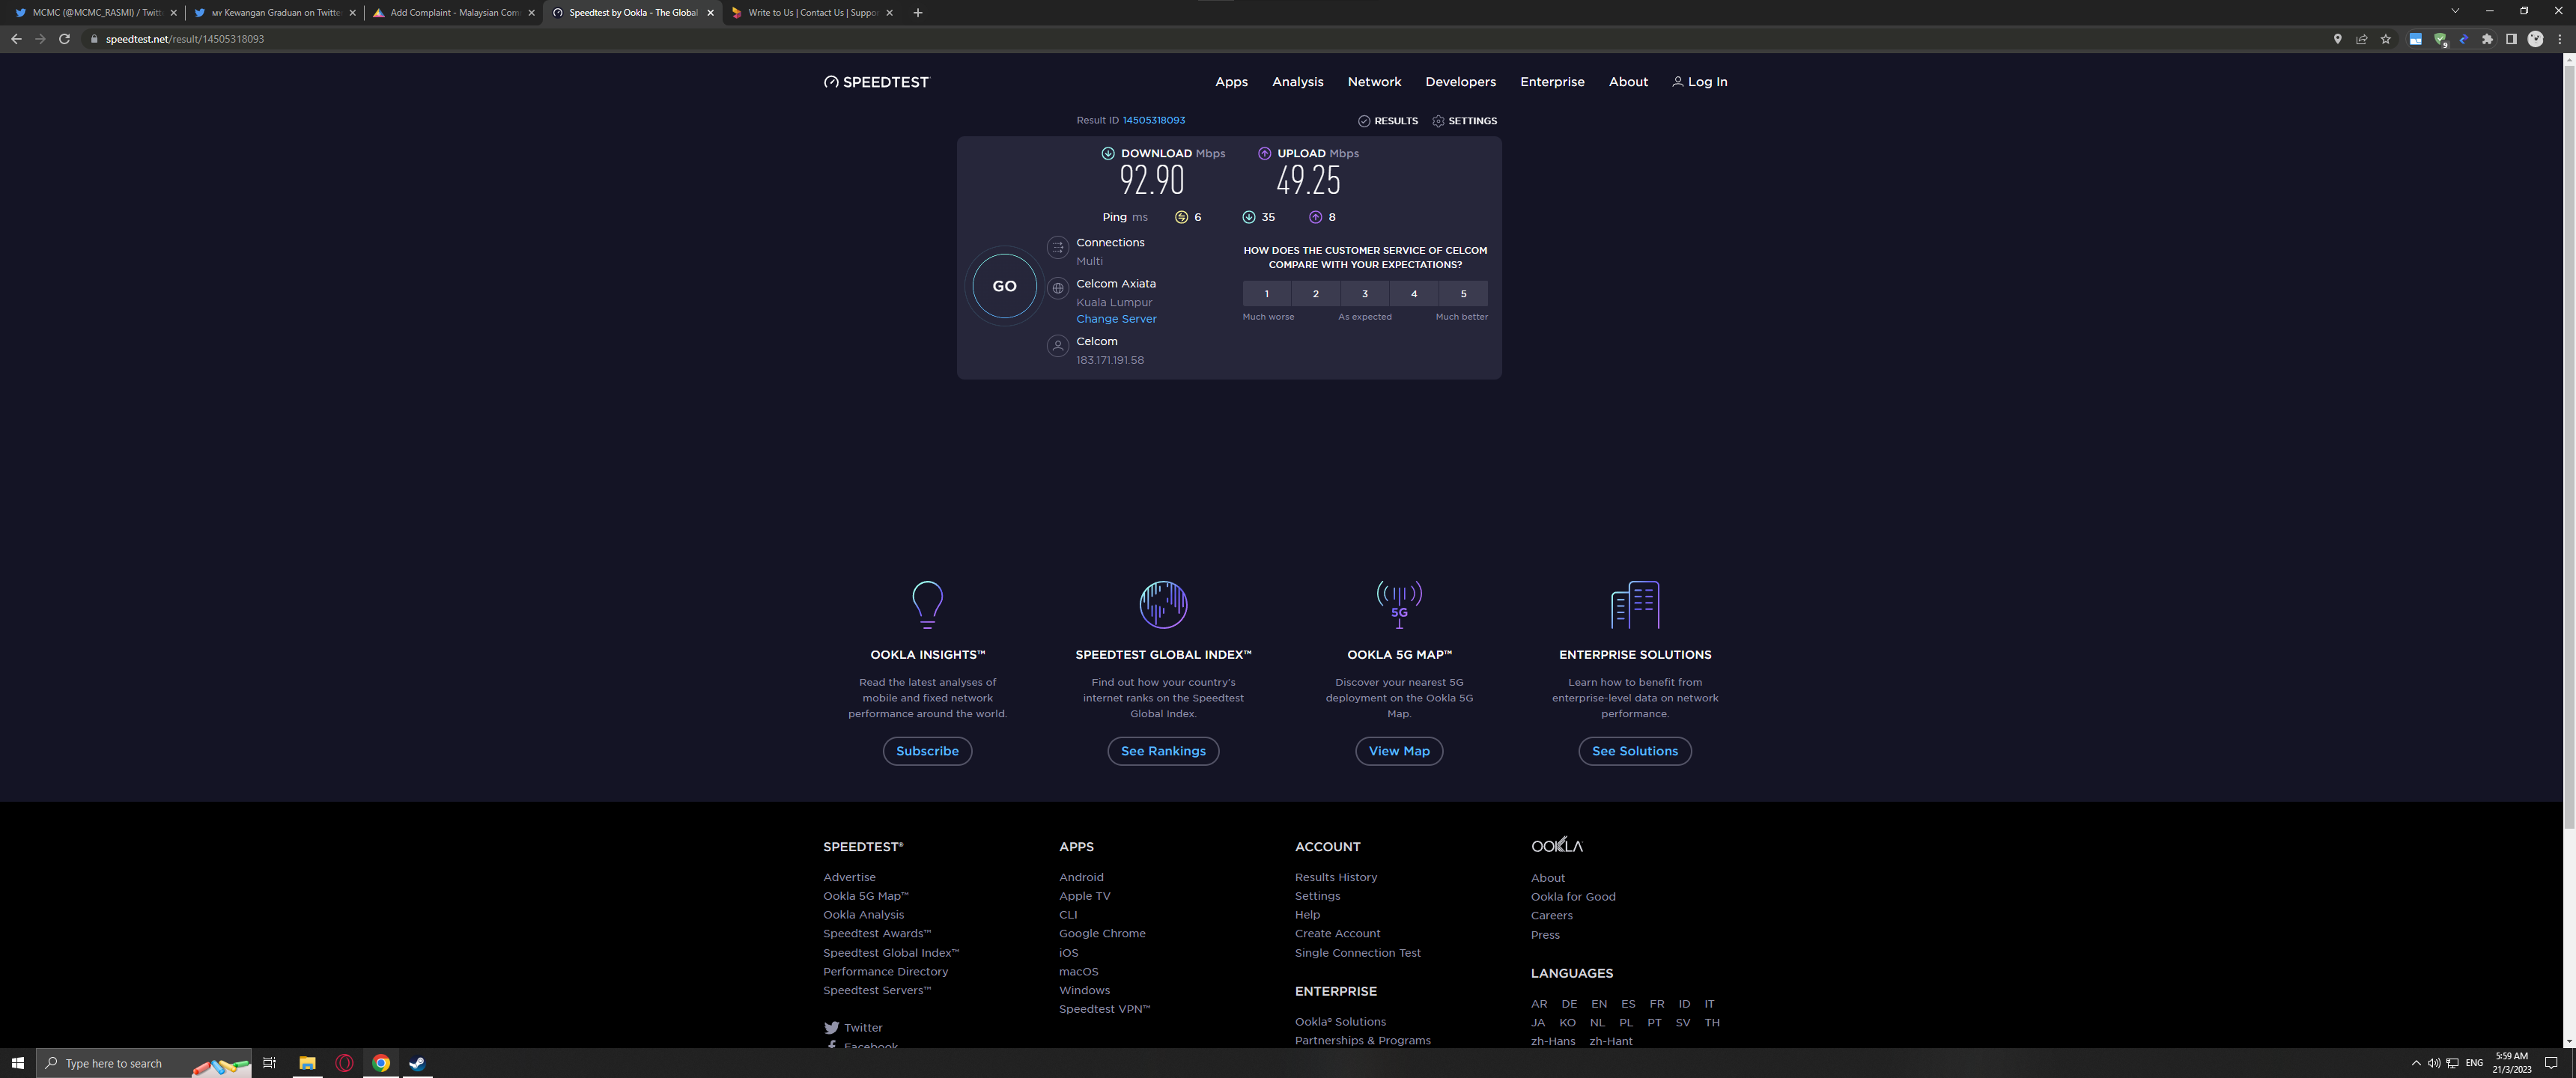Viewport: 2576px width, 1078px height.
Task: Click the Ookla Insights lightbulb icon
Action: click(927, 604)
